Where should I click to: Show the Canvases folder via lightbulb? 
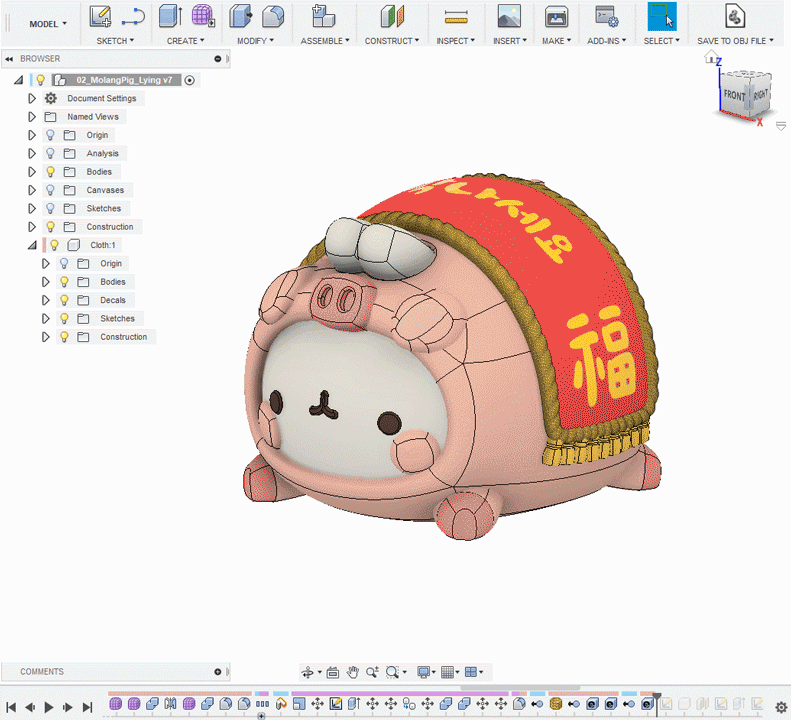(50, 190)
